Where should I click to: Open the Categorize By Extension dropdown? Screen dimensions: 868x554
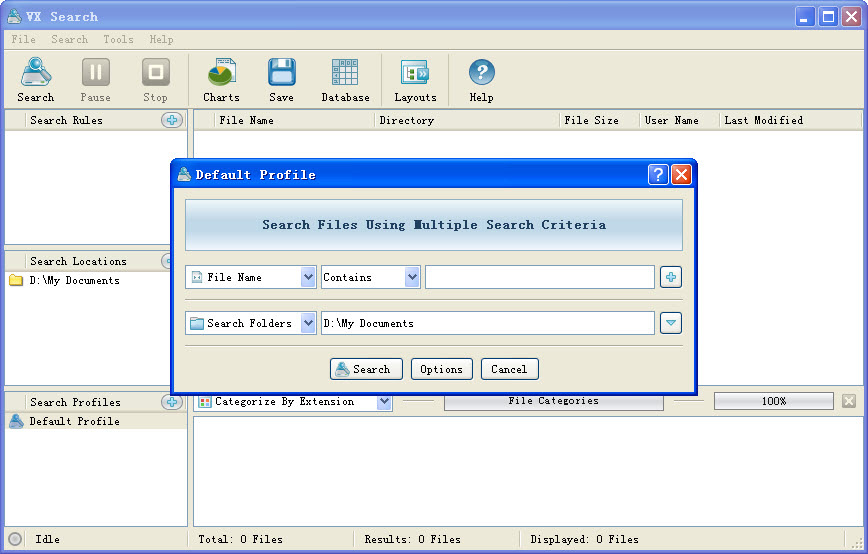coord(384,402)
